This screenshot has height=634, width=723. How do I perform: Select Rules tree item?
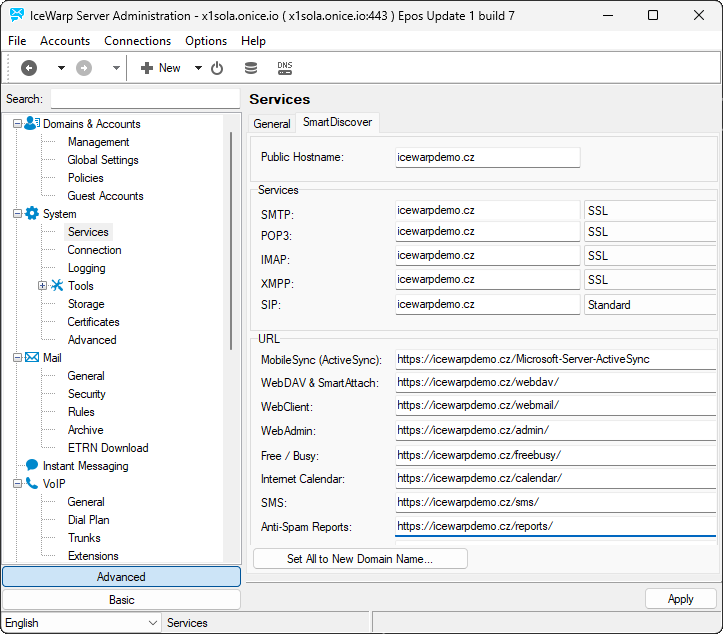coord(81,412)
